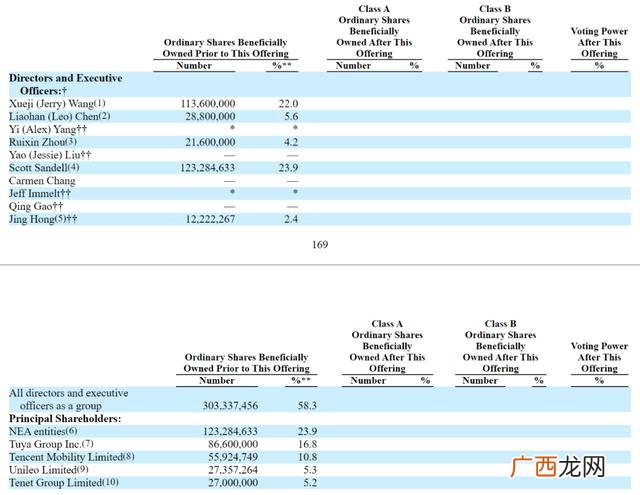Image resolution: width=640 pixels, height=495 pixels.
Task: Select the value 113,600,000
Action: pos(208,104)
